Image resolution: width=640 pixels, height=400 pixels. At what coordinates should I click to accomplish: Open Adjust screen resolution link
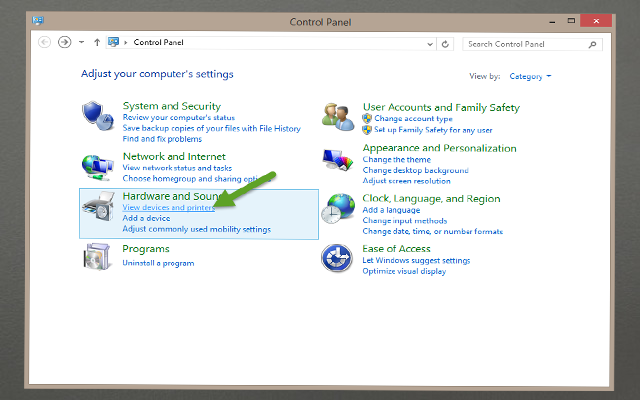(x=406, y=180)
